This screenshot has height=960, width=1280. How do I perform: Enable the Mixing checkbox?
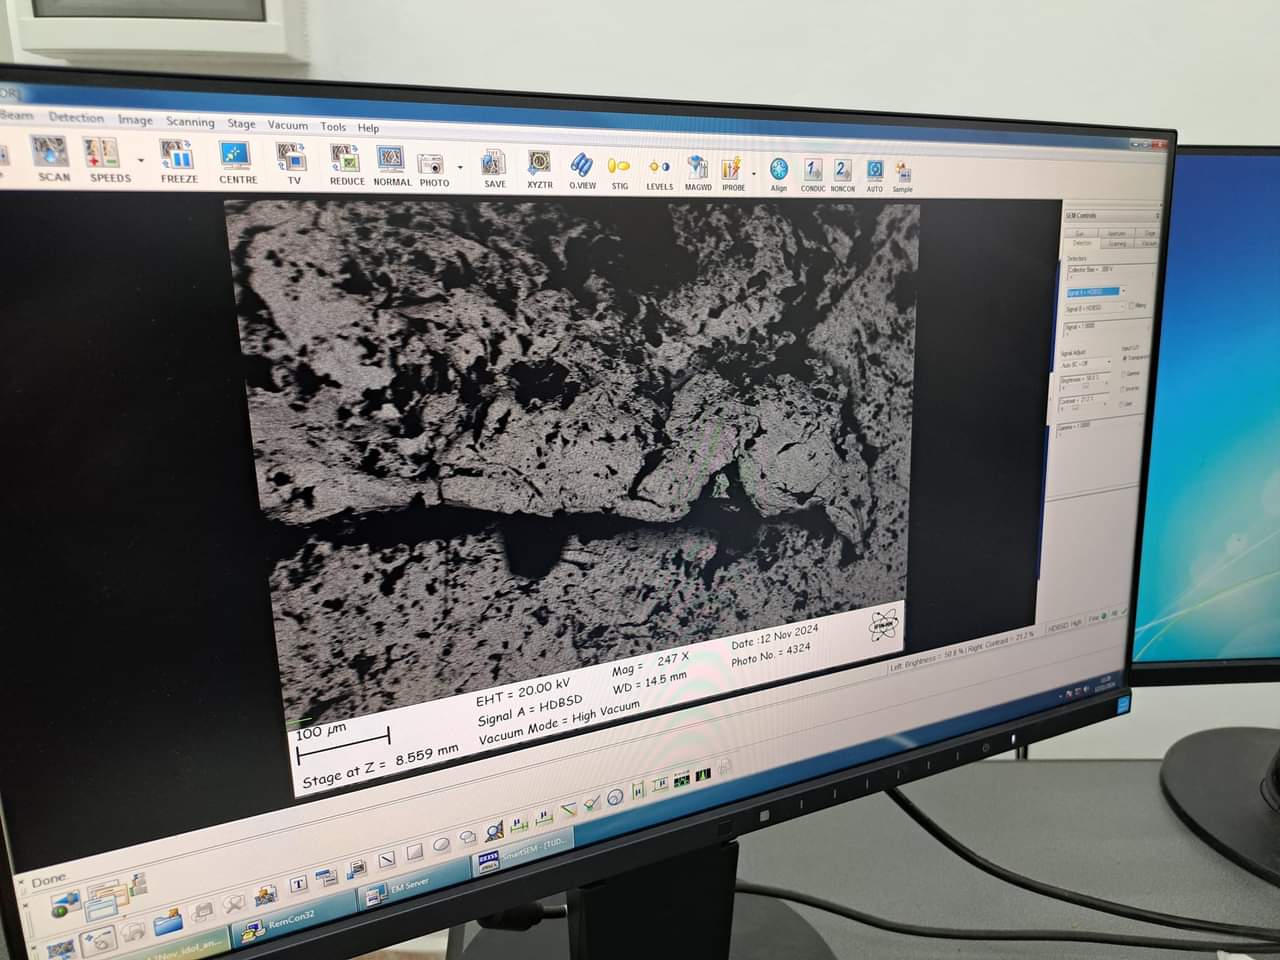pyautogui.click(x=1131, y=306)
